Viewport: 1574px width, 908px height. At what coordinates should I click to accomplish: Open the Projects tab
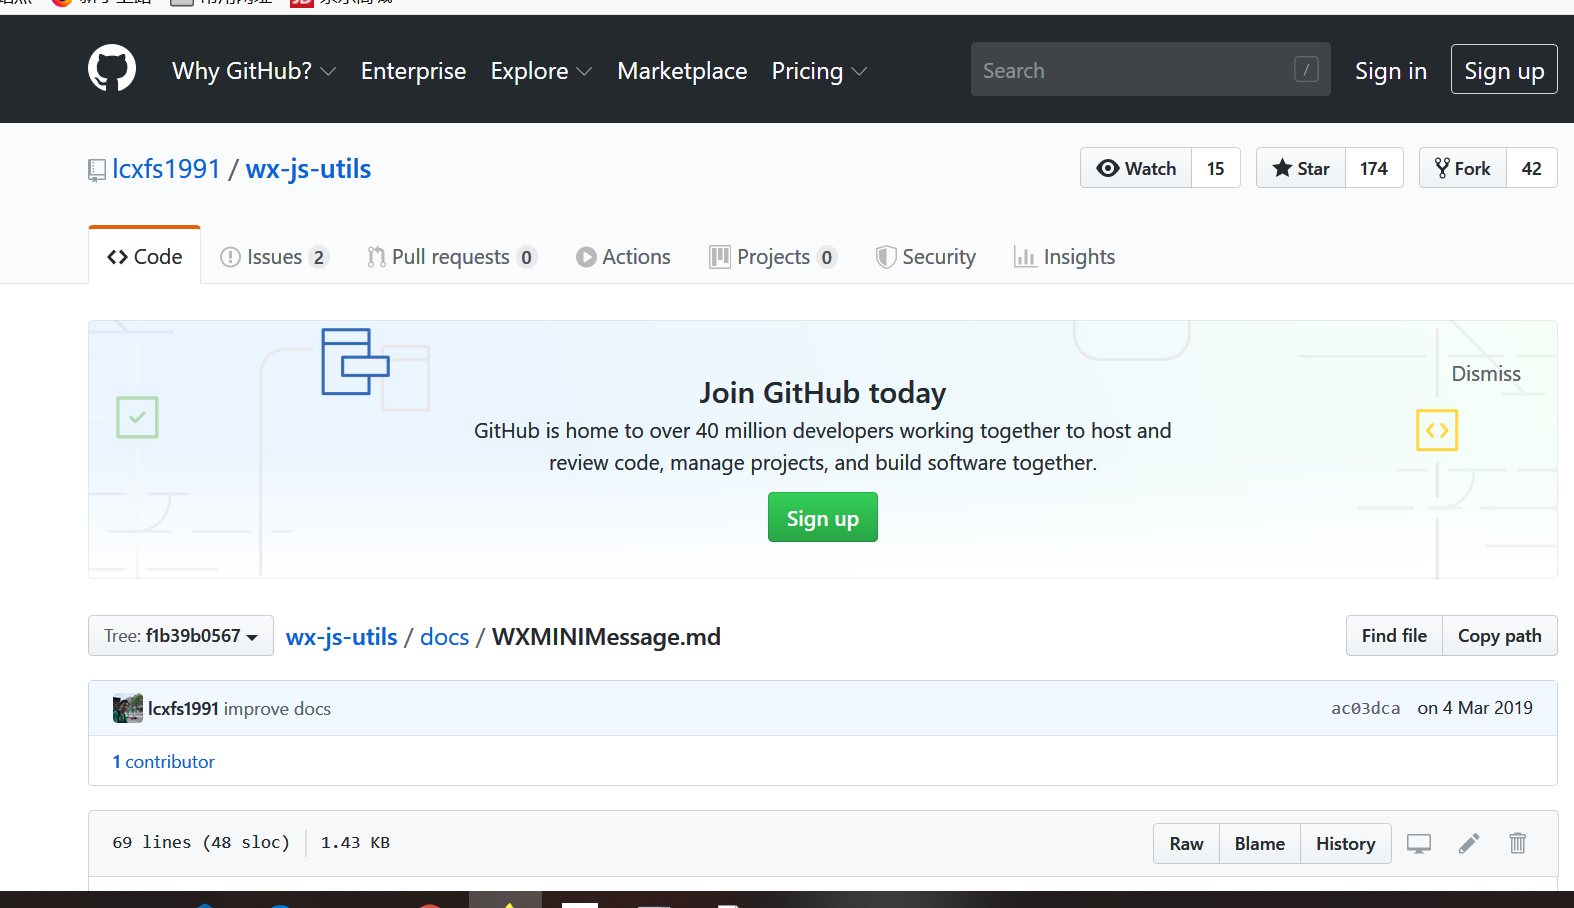(773, 257)
